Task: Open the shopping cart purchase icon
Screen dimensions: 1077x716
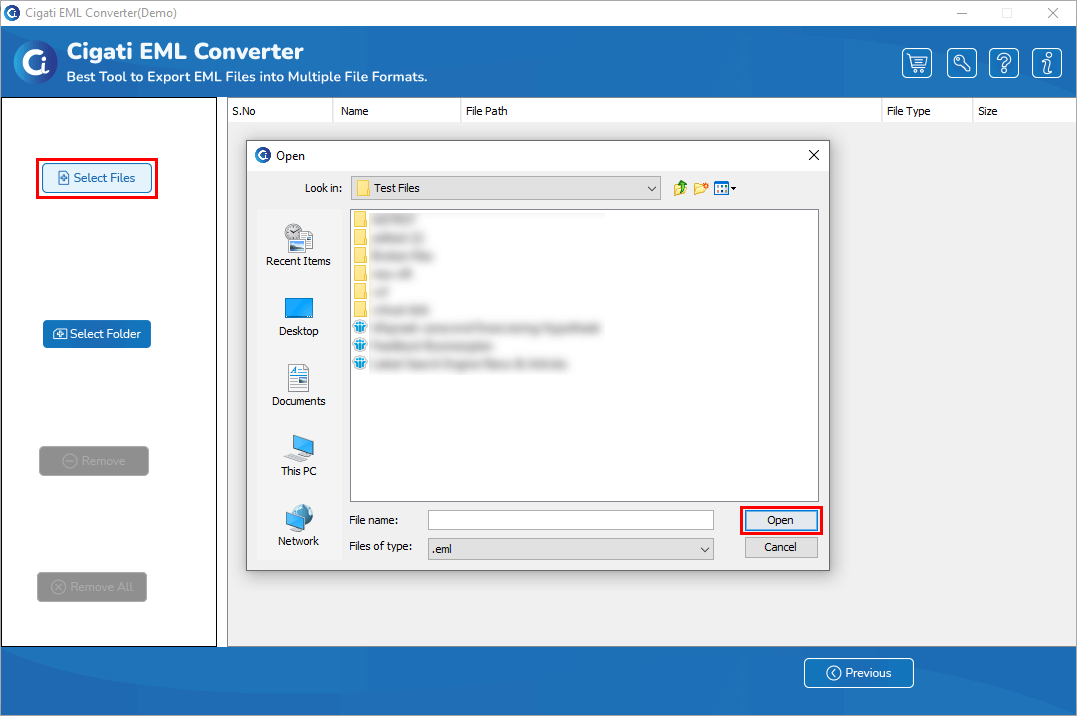Action: pyautogui.click(x=917, y=63)
